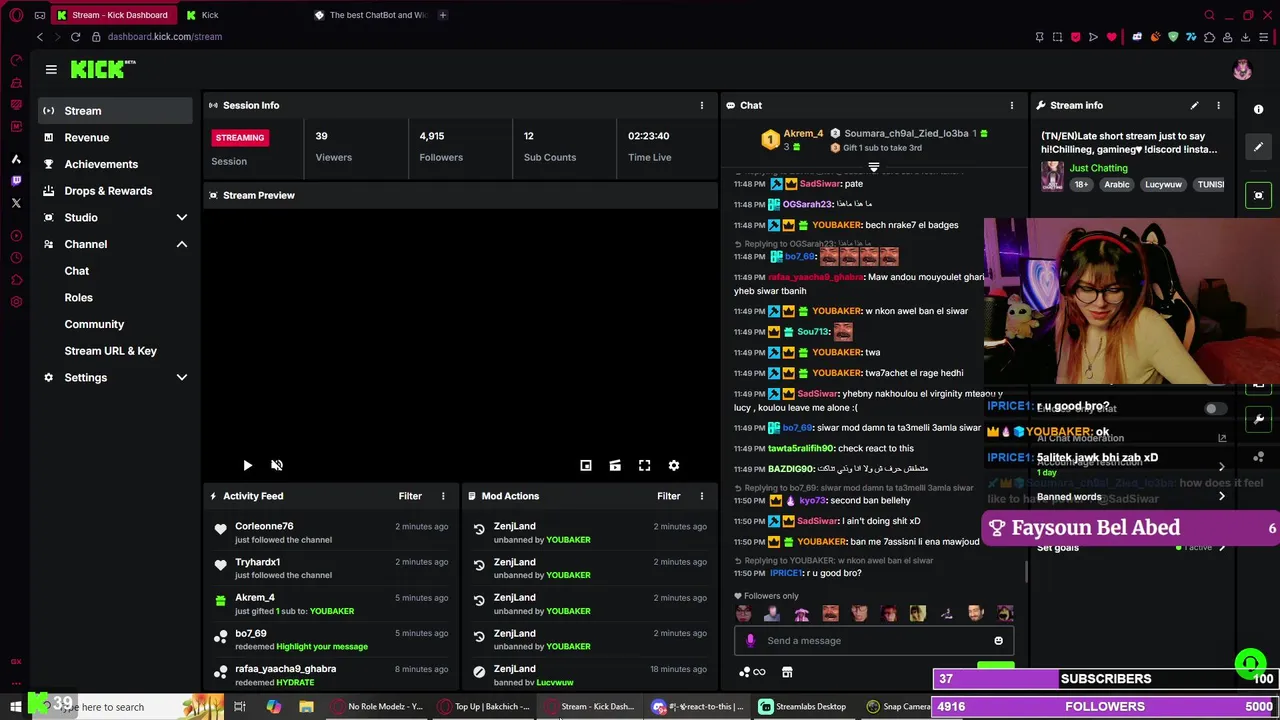Open Streamlabs Desktop from taskbar

pos(803,707)
